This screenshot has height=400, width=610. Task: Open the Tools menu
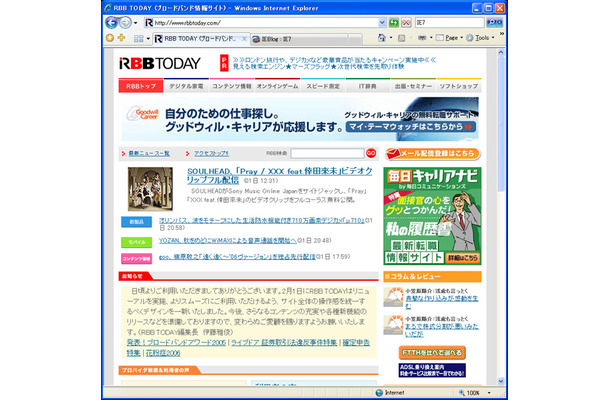480,38
